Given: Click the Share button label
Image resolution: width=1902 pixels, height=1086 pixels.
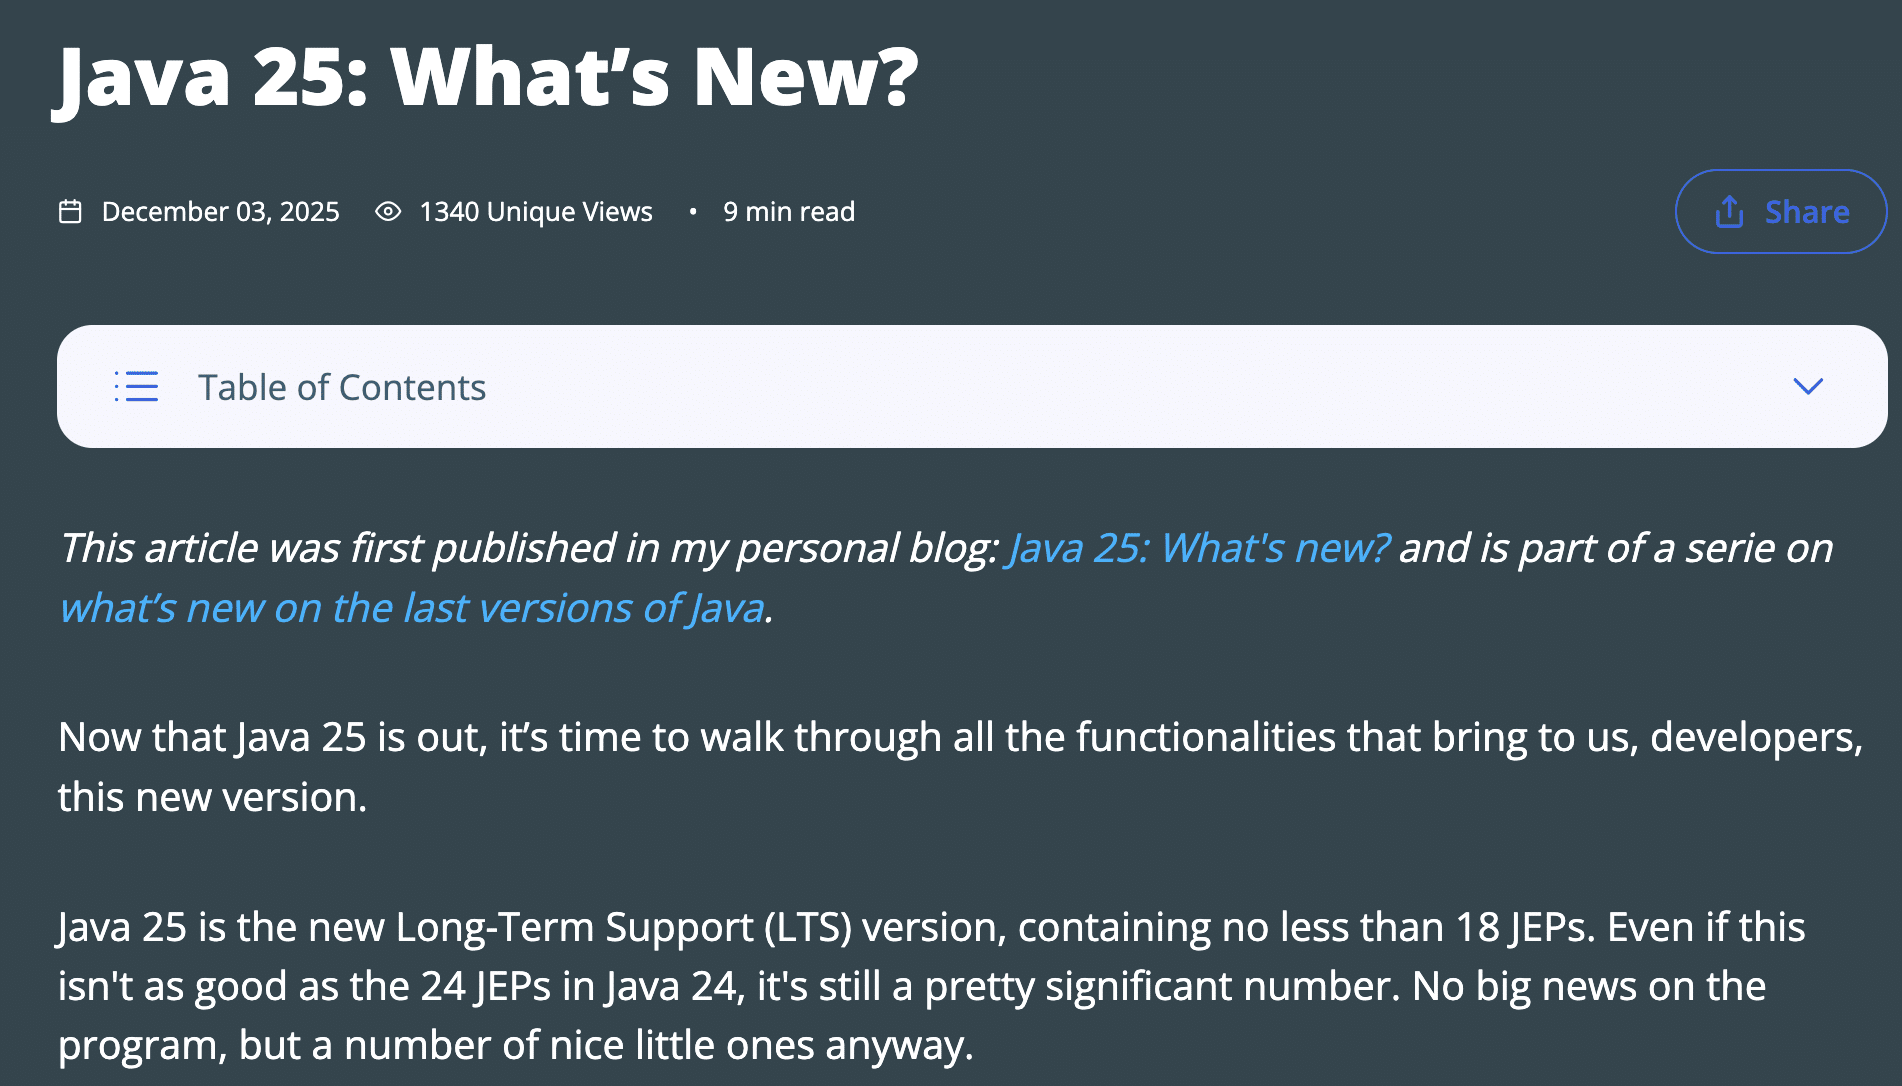Looking at the screenshot, I should tap(1807, 212).
